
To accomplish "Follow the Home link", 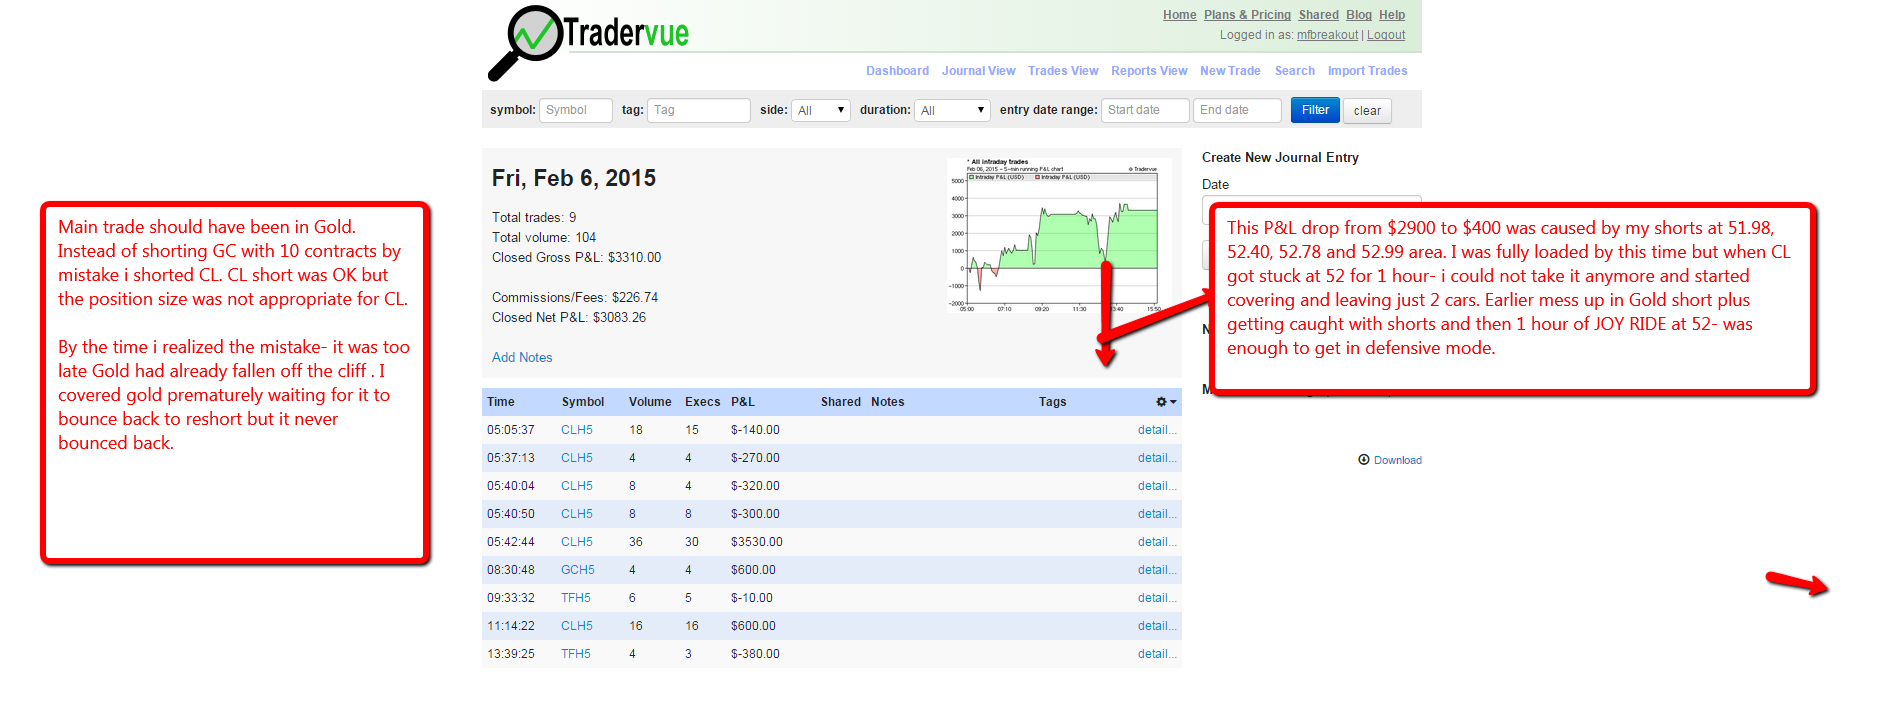I will tap(1179, 15).
